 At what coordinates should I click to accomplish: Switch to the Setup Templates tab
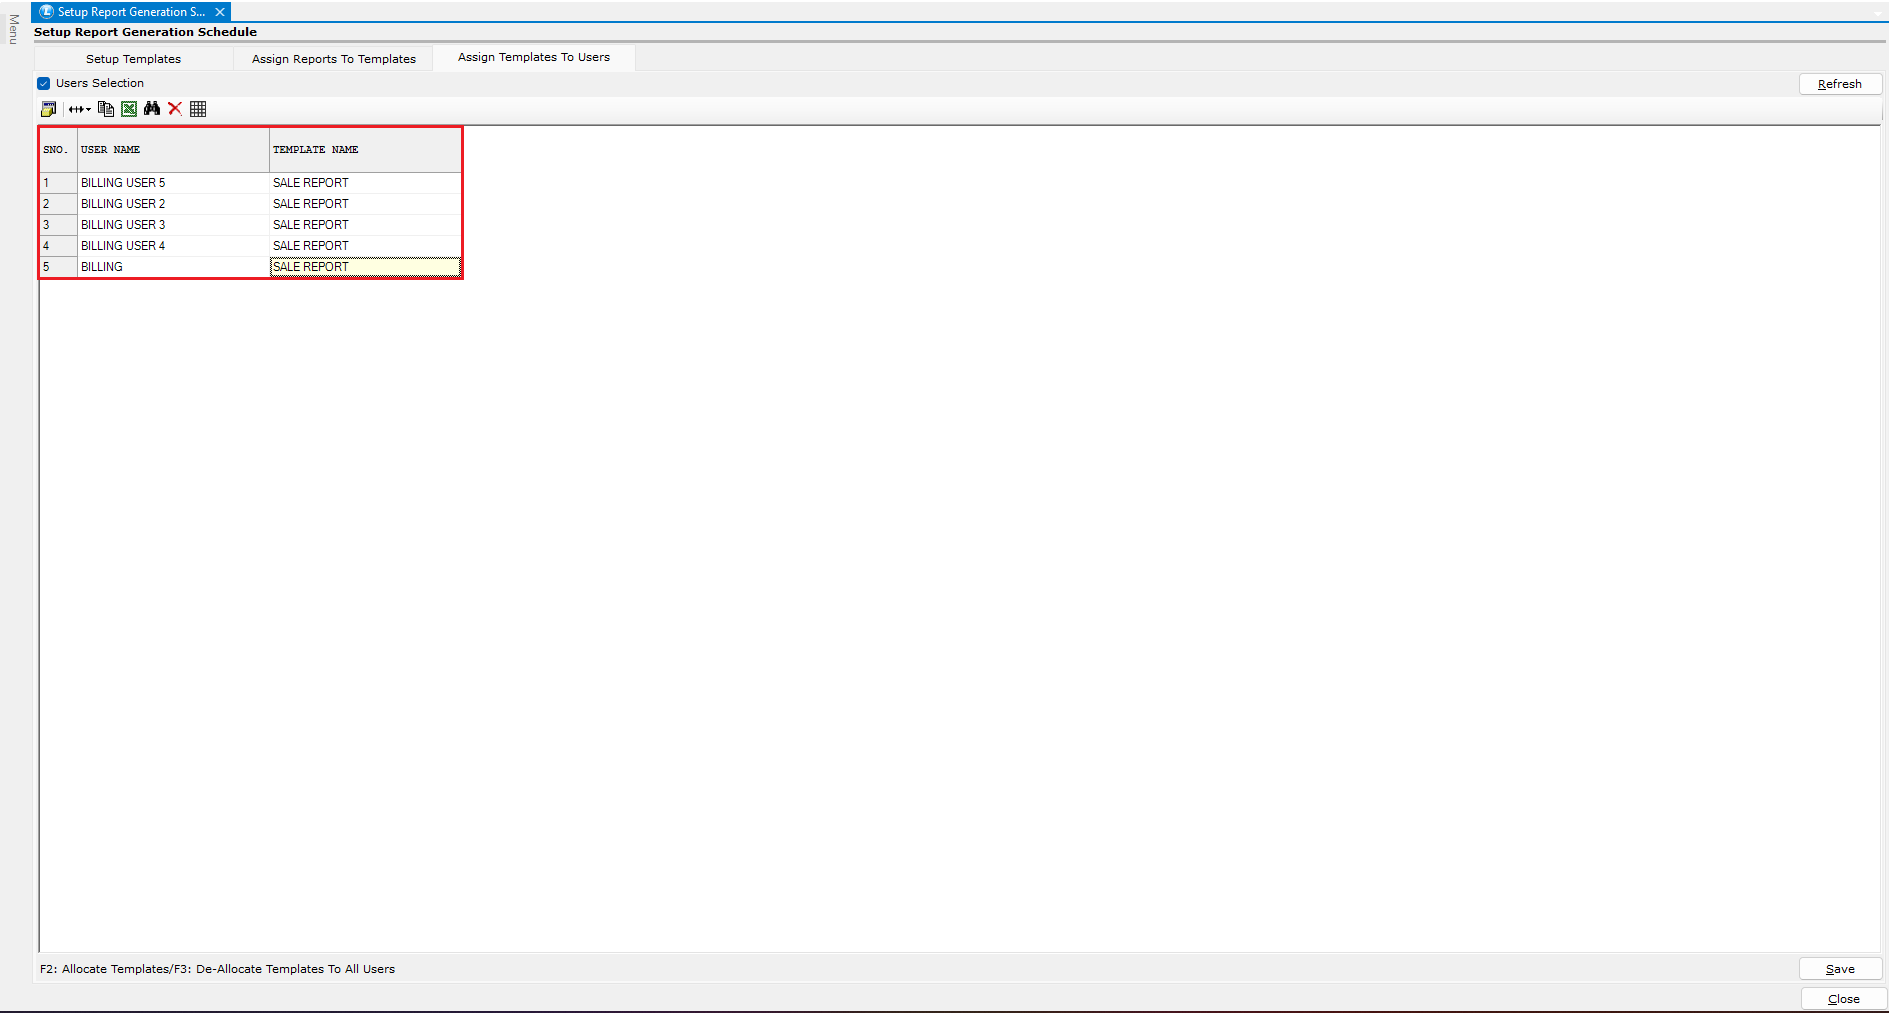pos(133,59)
